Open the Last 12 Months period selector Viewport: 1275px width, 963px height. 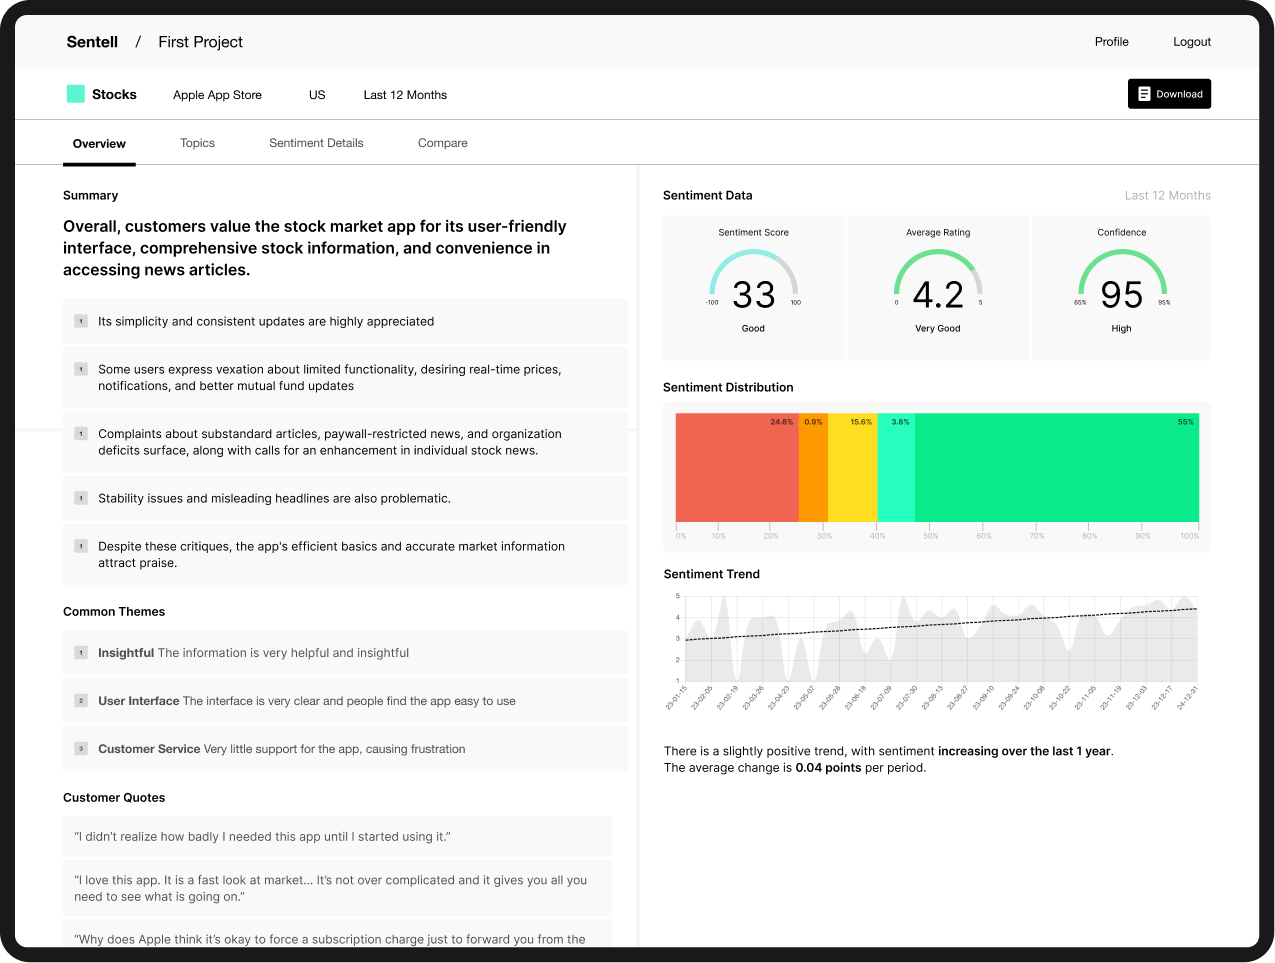(405, 95)
